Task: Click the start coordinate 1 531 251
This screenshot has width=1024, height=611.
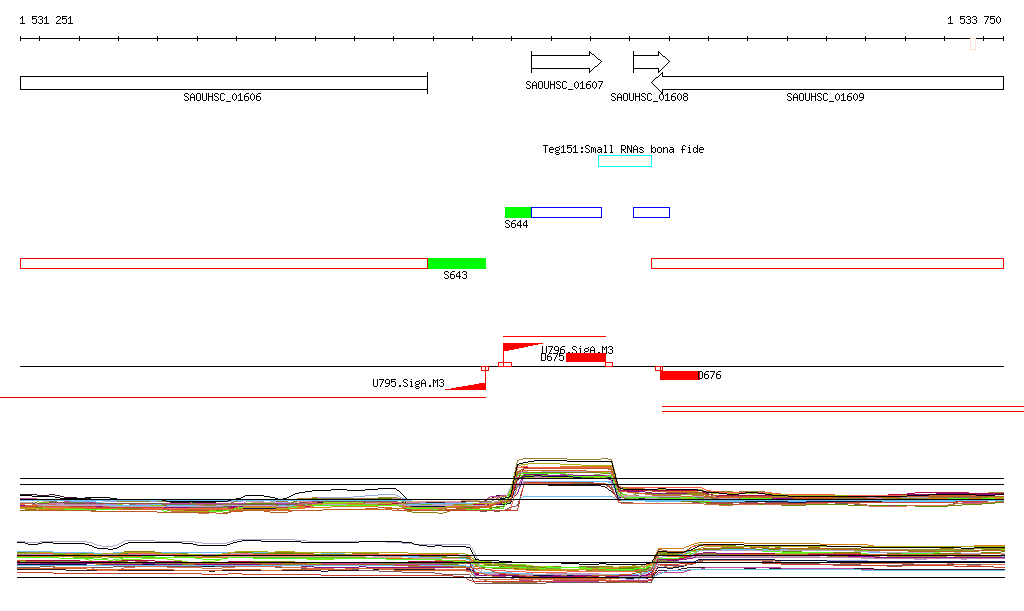Action: point(46,20)
